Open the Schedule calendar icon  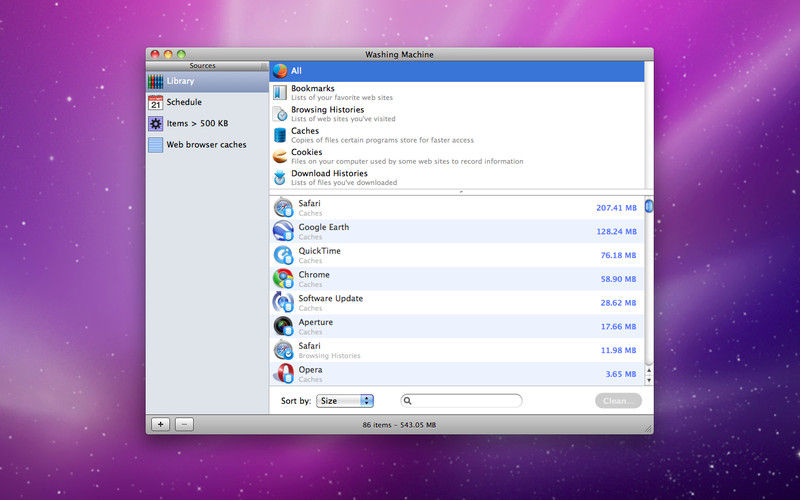click(155, 103)
